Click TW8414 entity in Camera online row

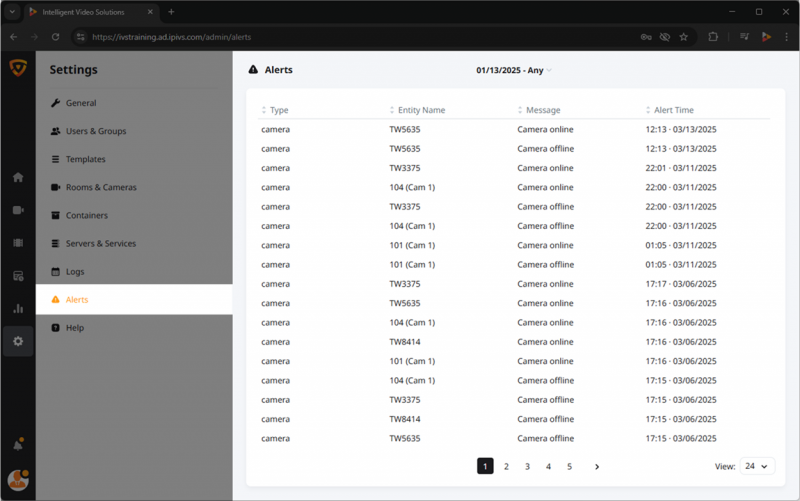(x=405, y=342)
